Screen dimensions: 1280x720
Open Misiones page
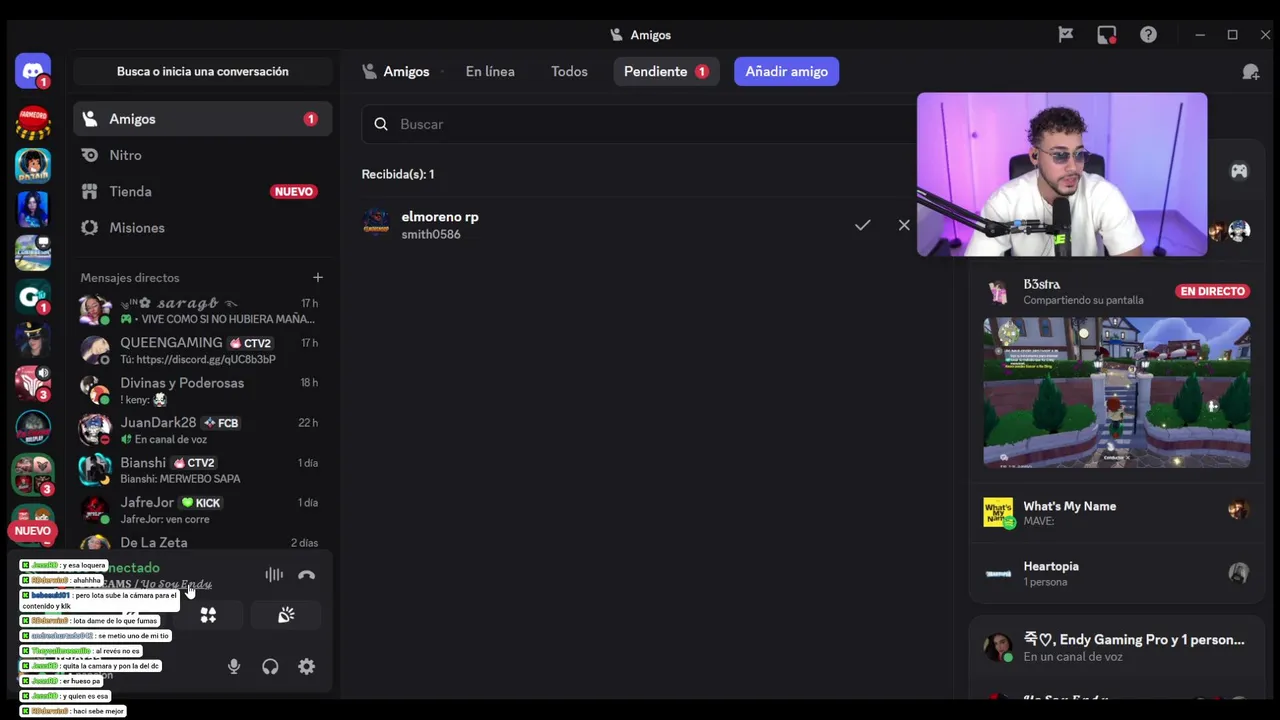tap(202, 227)
